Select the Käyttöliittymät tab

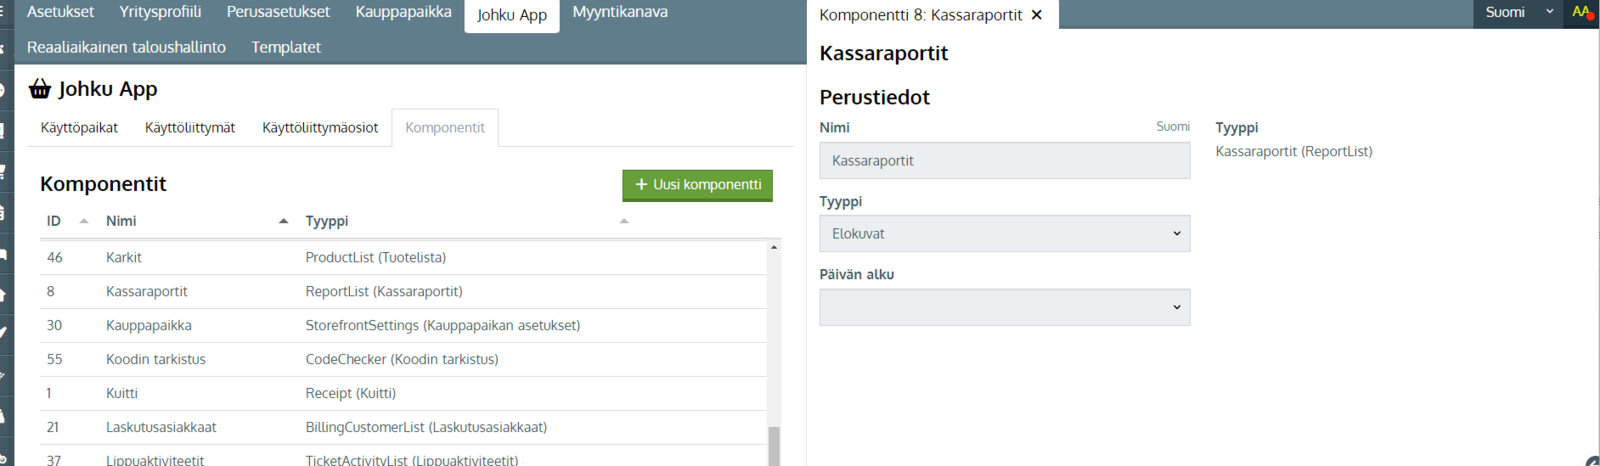pyautogui.click(x=190, y=128)
